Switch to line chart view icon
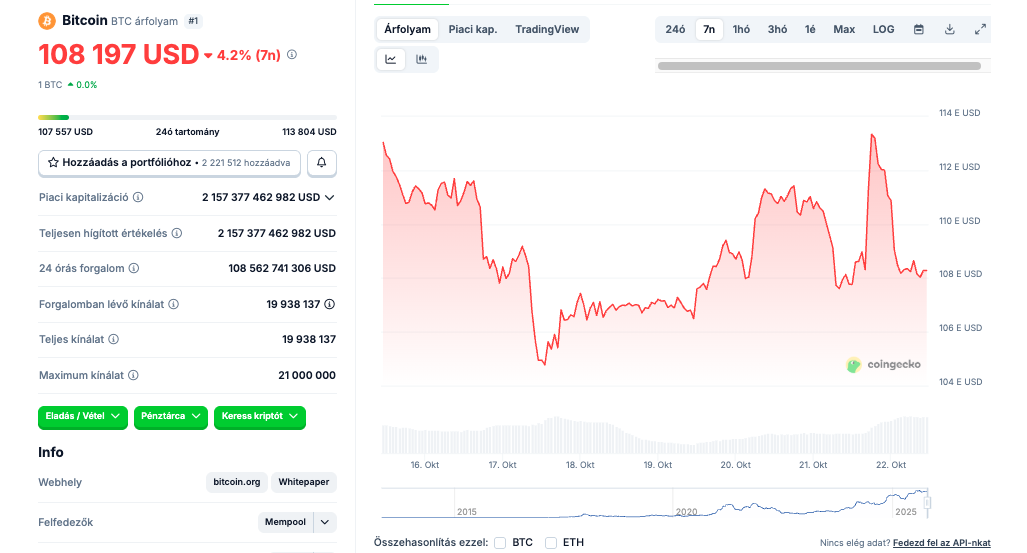Screen dimensions: 1027x553 [391, 60]
